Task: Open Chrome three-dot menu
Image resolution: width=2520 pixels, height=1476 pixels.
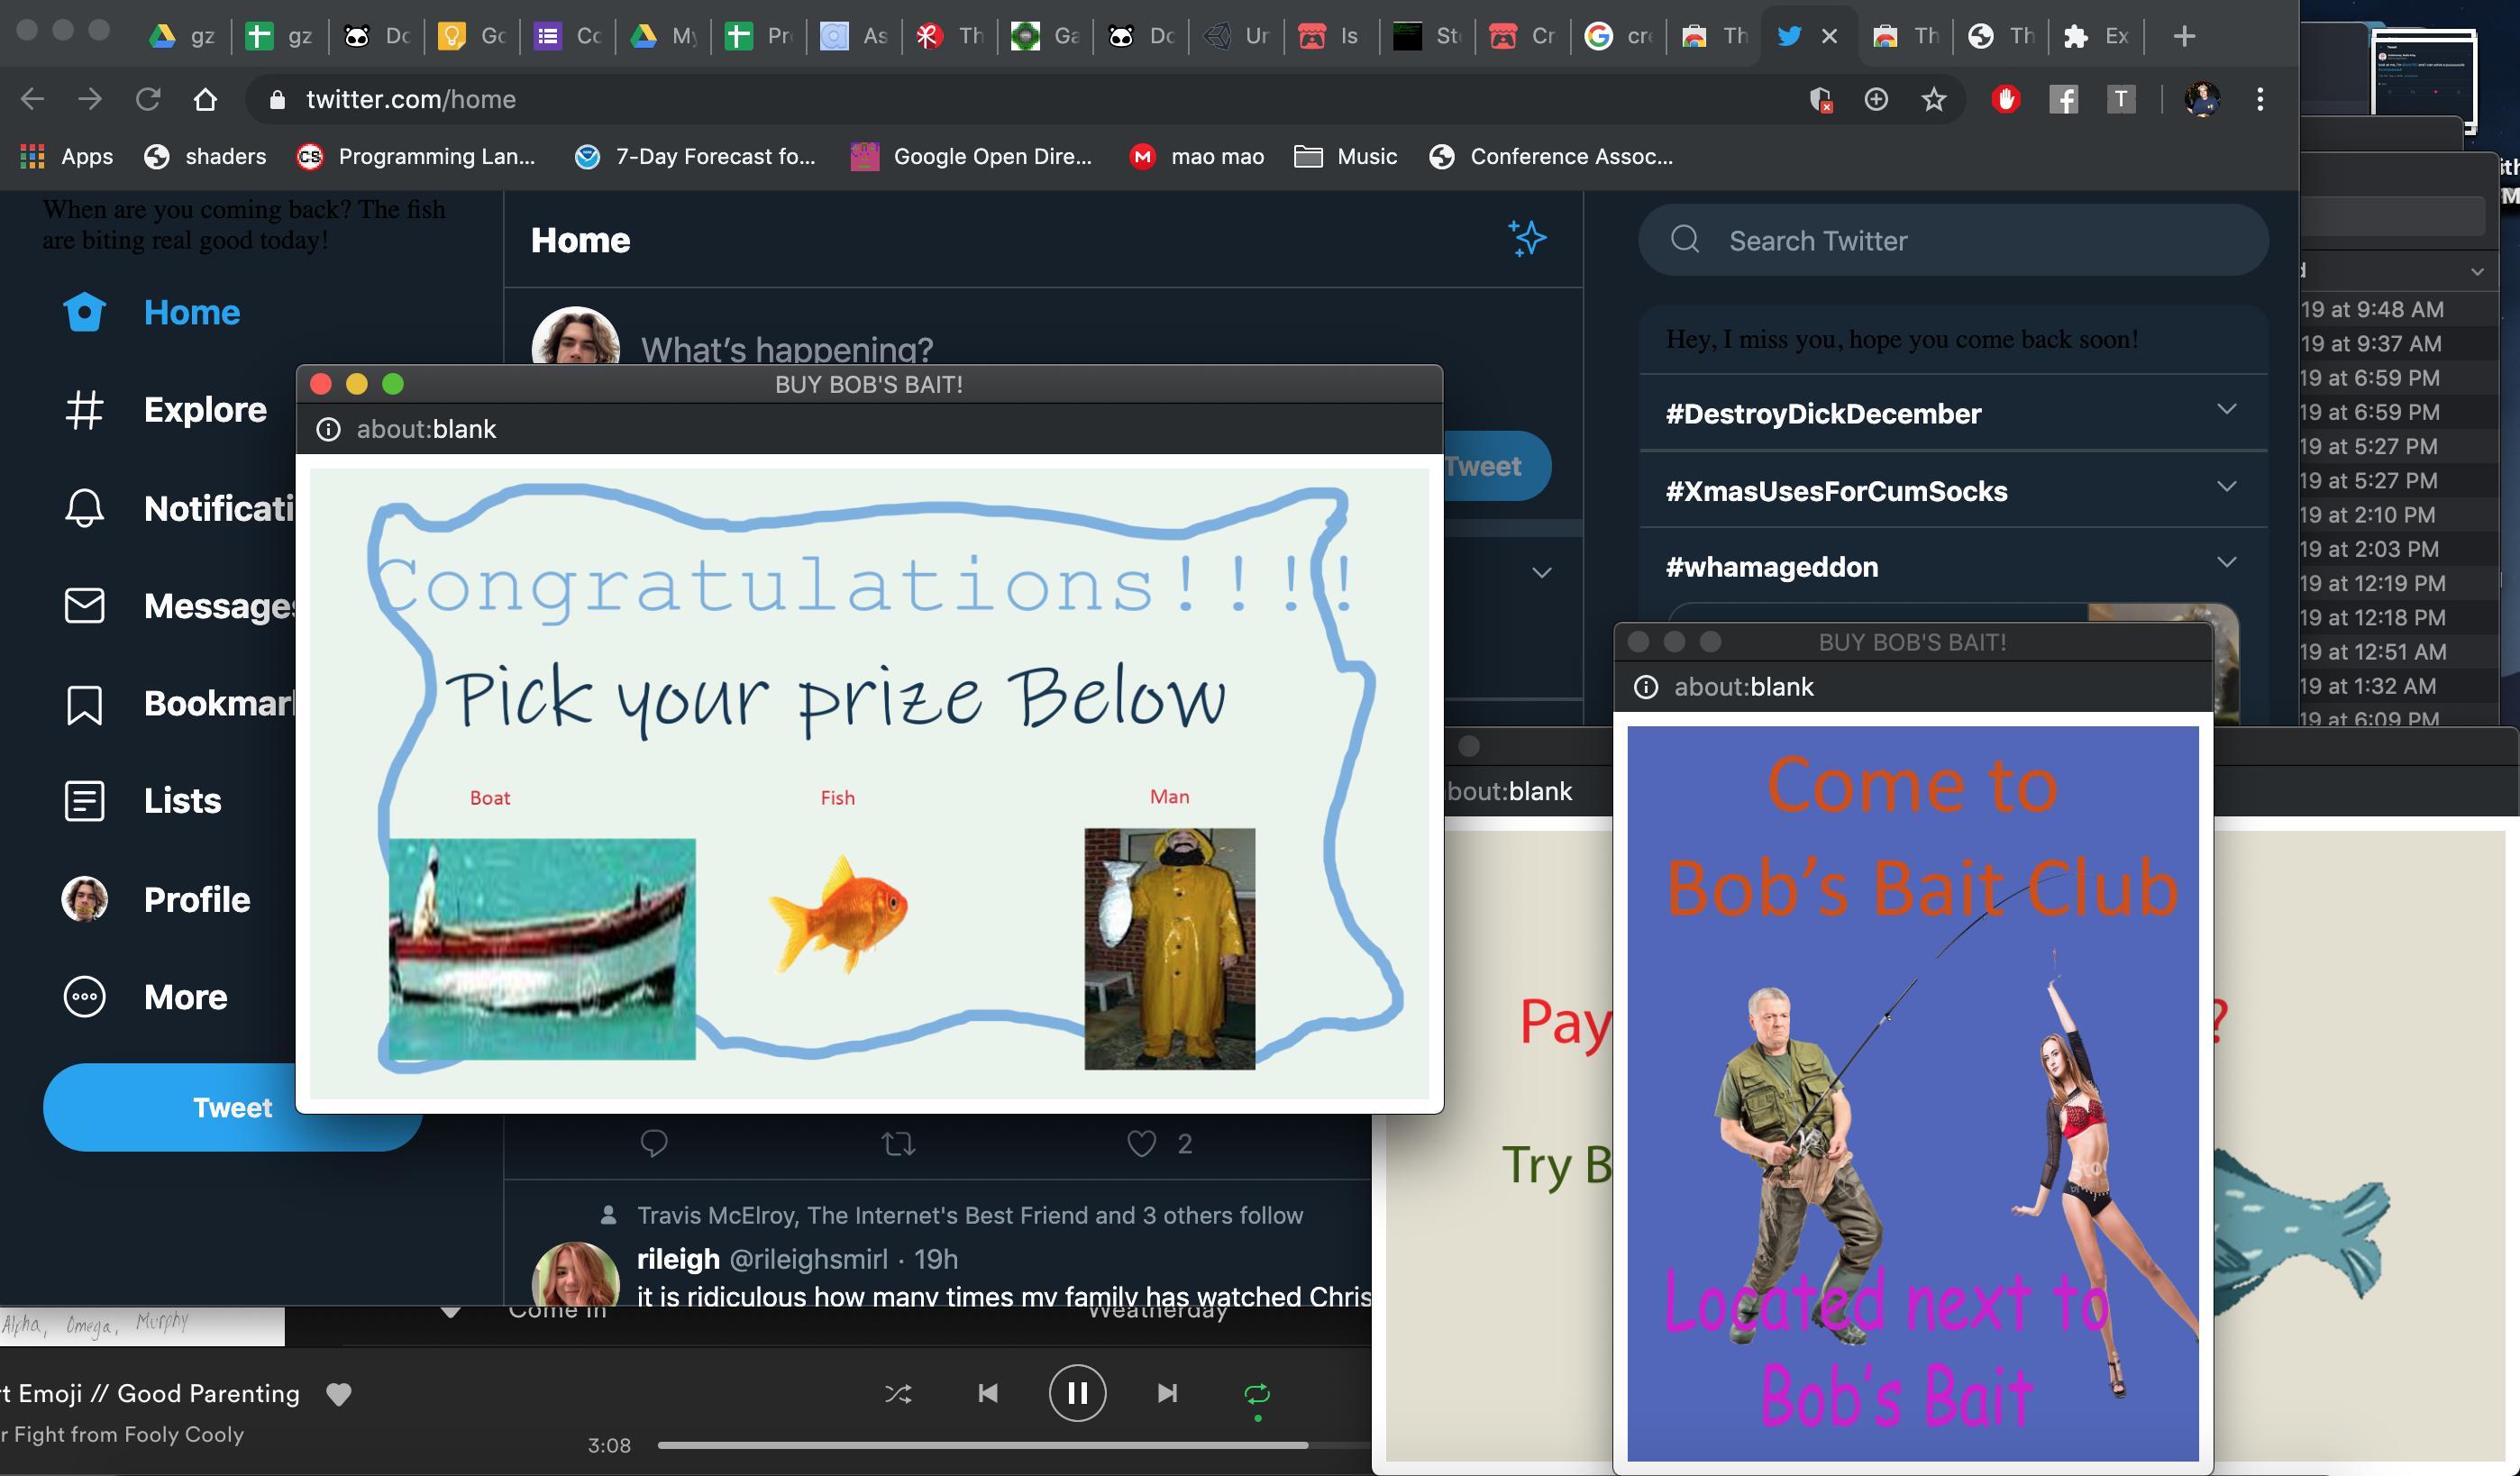Action: pos(2260,99)
